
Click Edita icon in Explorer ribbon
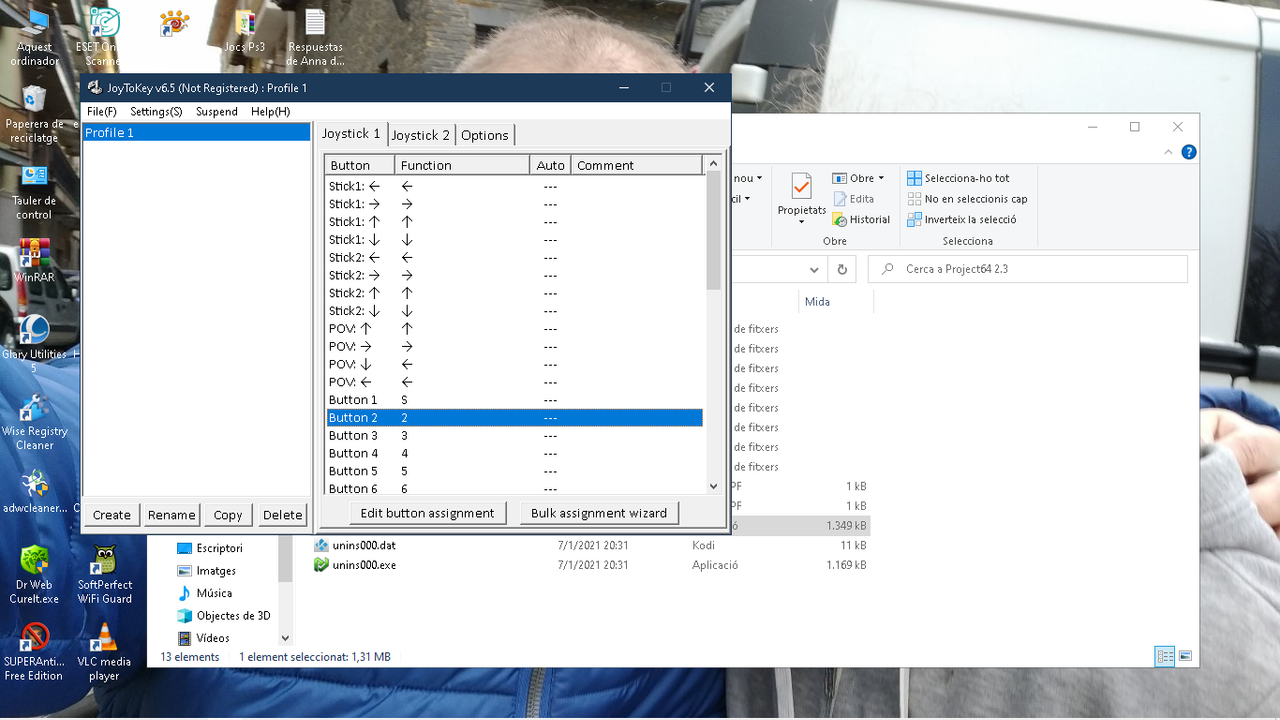(x=840, y=199)
